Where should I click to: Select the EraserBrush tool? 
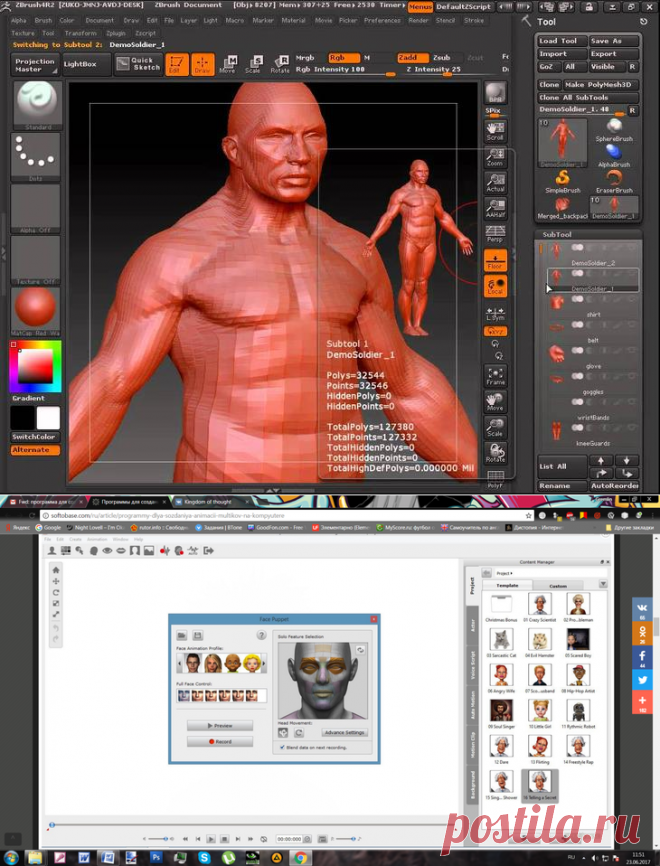pos(614,182)
